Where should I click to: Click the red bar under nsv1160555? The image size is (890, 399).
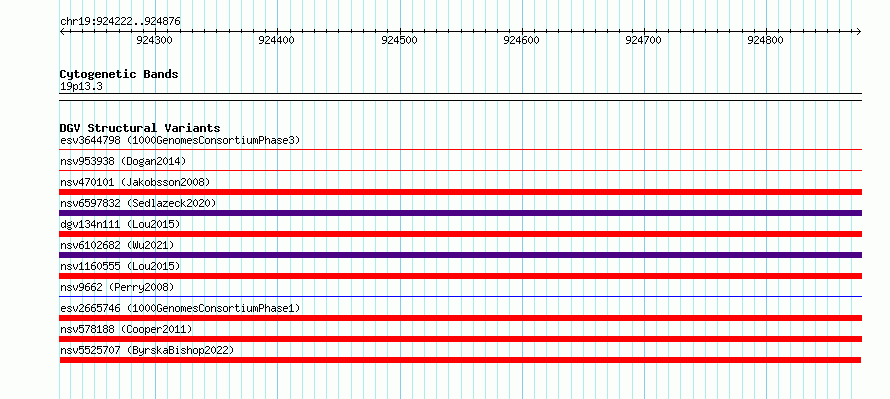[460, 276]
